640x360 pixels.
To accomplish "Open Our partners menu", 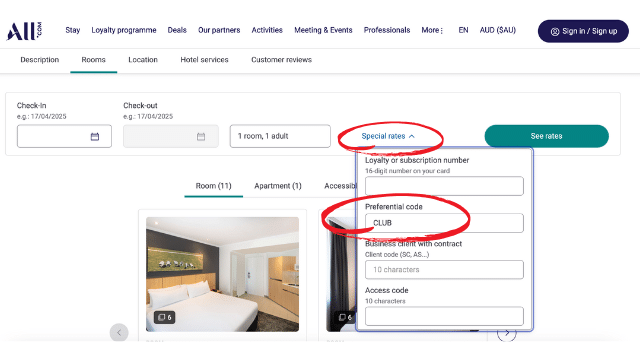I will (219, 30).
